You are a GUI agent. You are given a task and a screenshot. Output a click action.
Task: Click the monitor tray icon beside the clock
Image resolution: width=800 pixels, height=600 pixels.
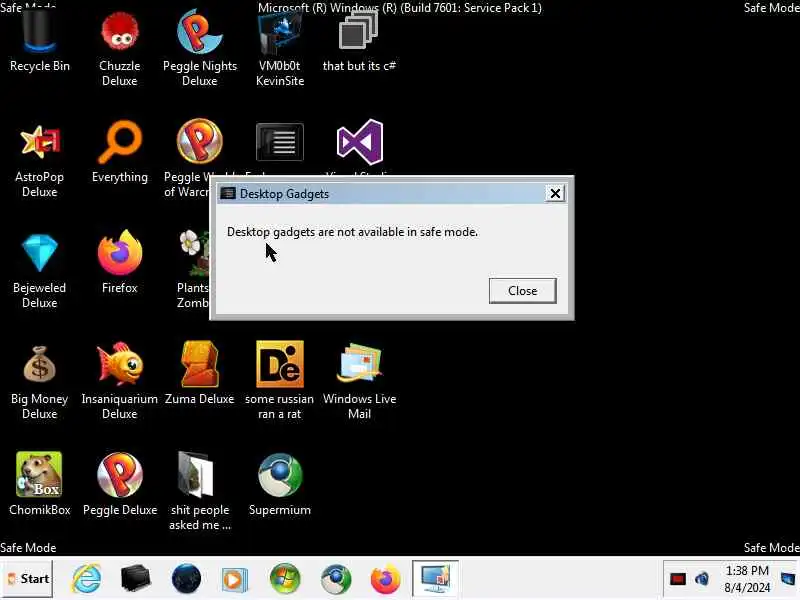[x=788, y=579]
